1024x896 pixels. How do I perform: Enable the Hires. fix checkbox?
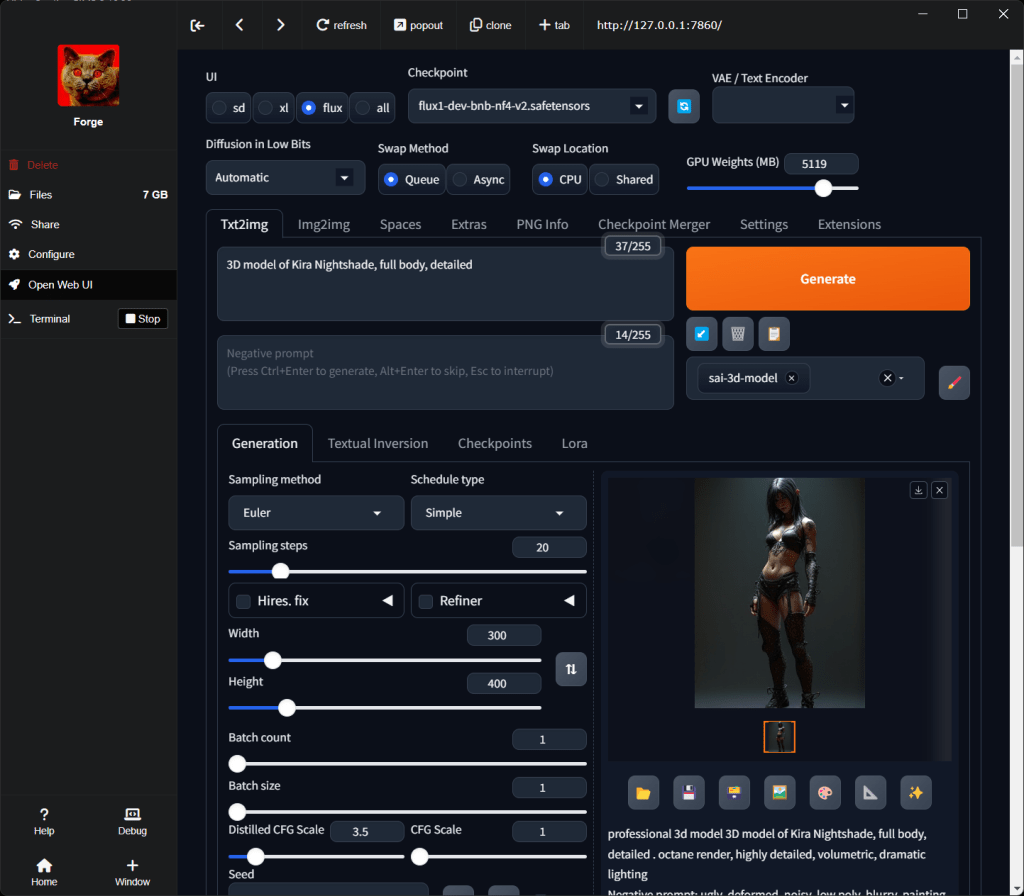[243, 601]
